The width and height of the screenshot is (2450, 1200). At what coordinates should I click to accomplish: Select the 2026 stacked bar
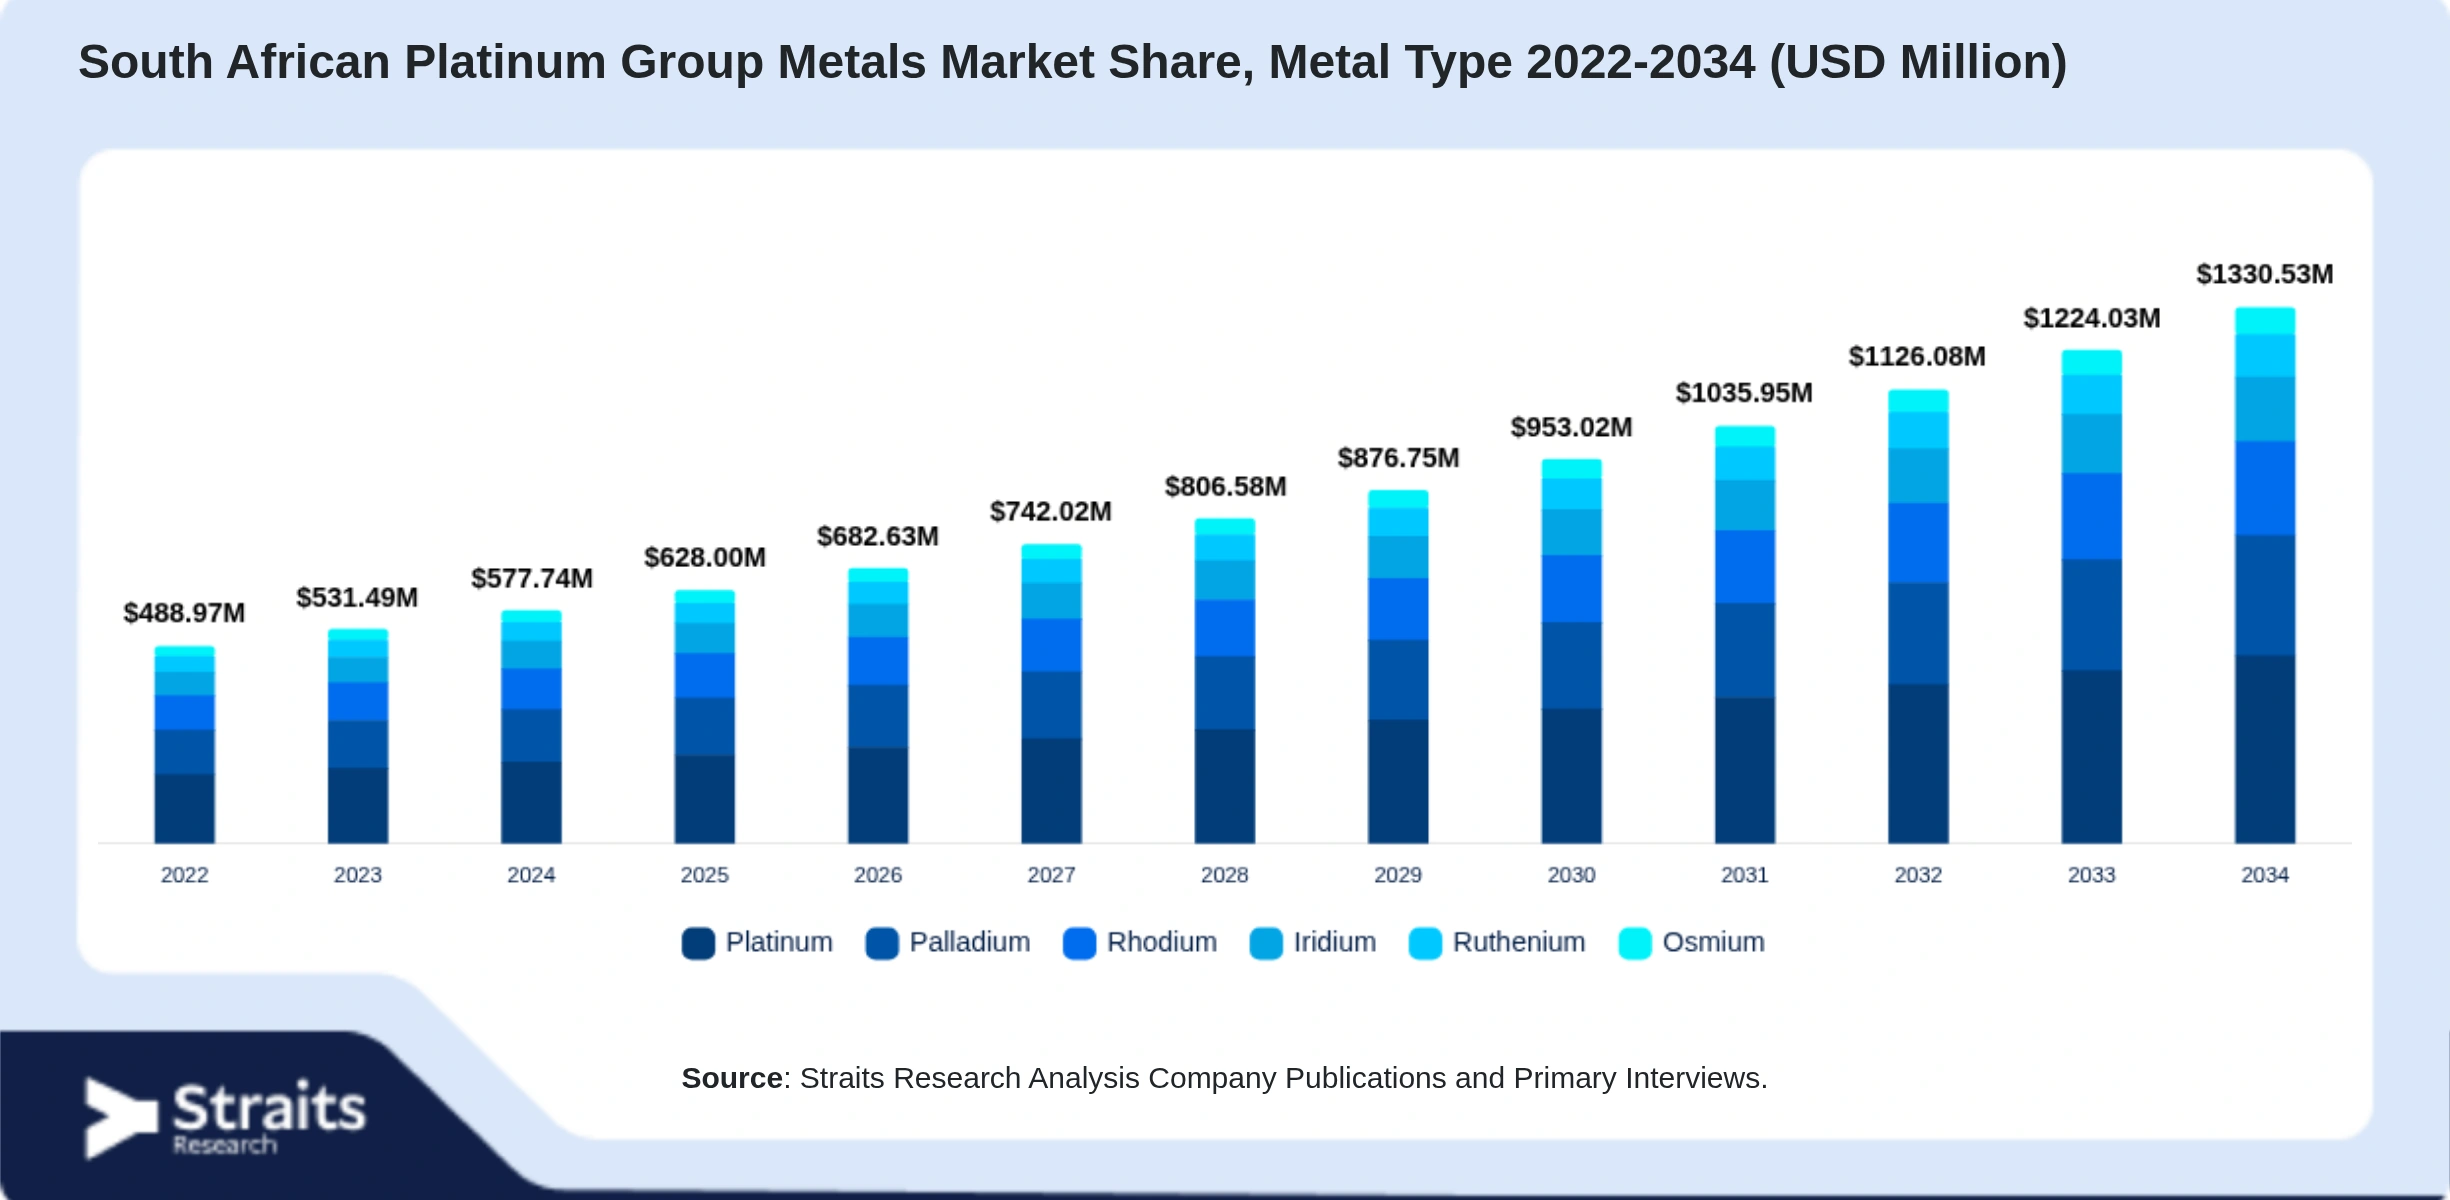click(x=878, y=706)
